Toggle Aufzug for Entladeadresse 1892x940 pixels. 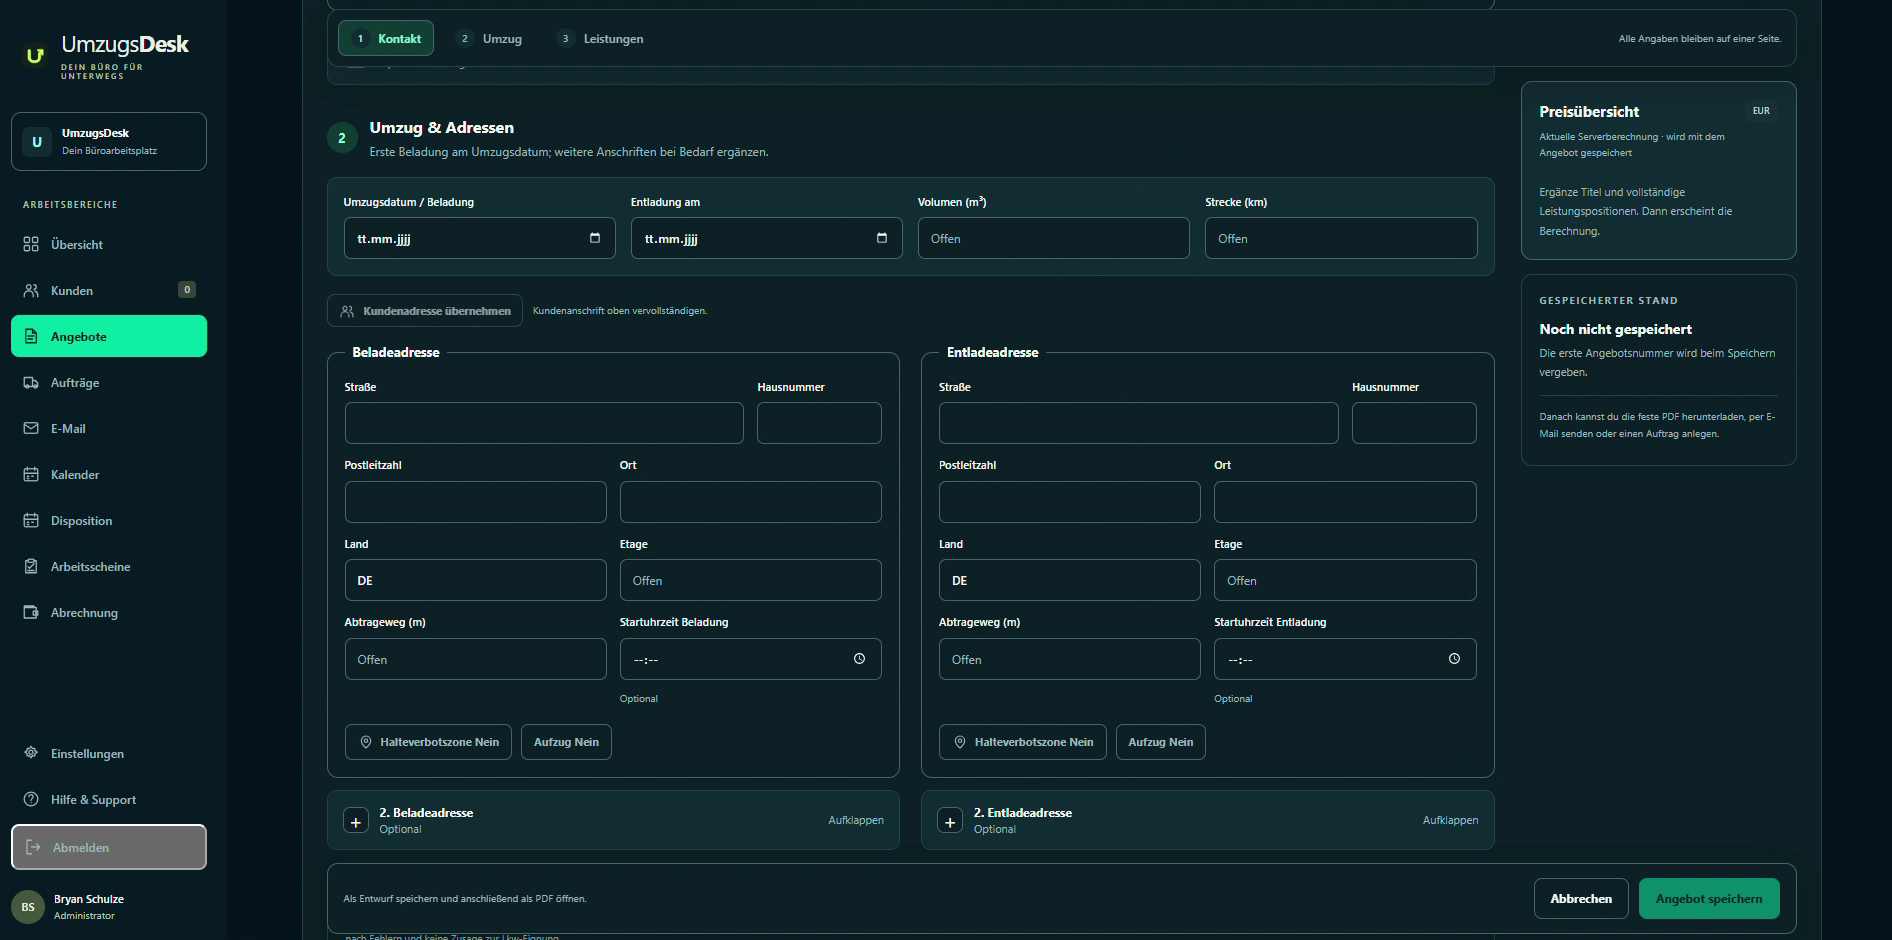(1160, 742)
